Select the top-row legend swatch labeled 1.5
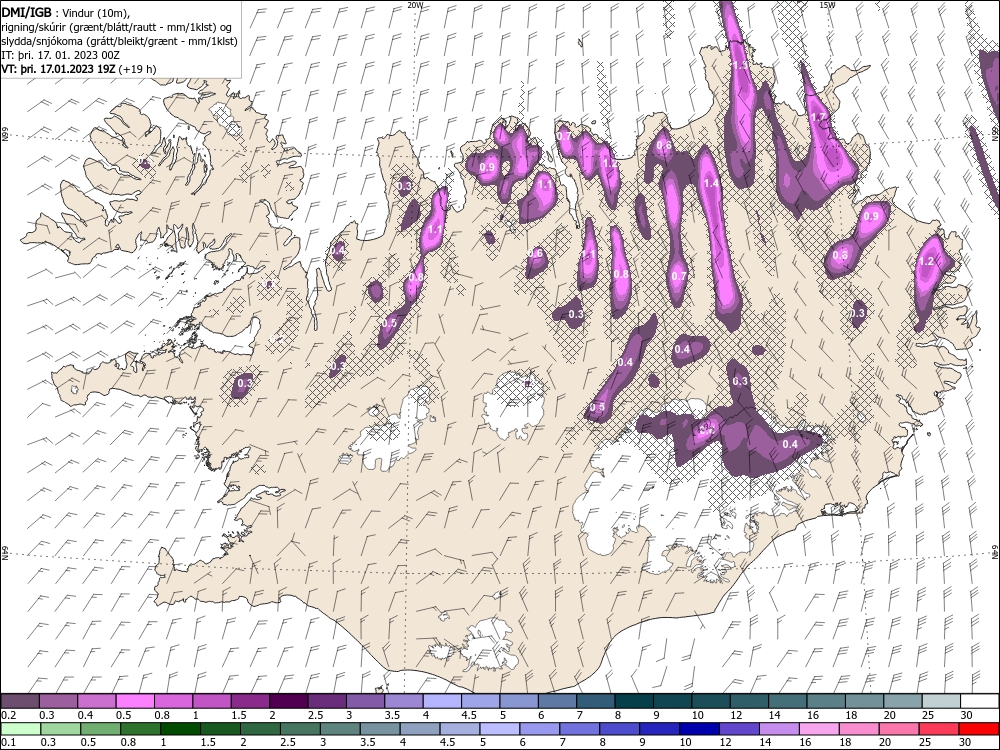 (x=250, y=701)
